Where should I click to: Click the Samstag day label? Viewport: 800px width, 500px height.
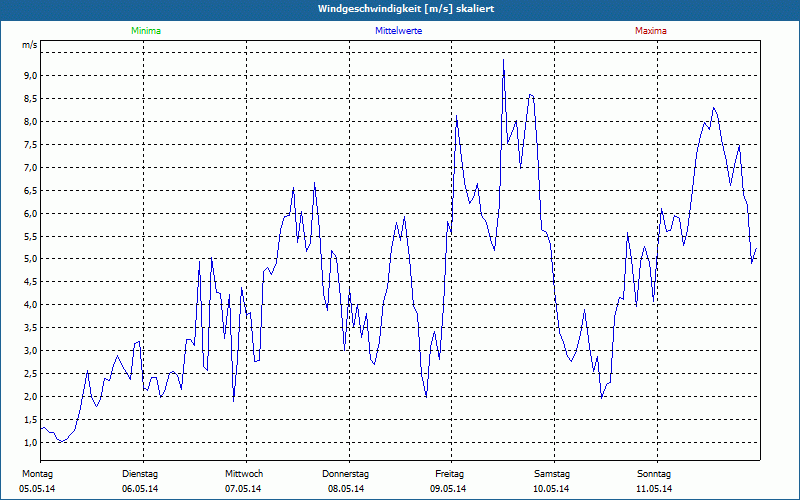tap(552, 474)
